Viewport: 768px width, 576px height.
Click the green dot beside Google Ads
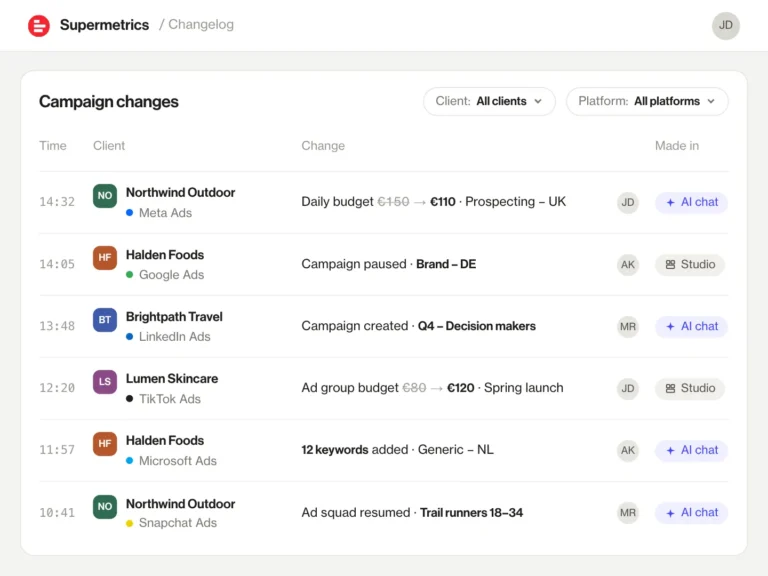click(129, 275)
